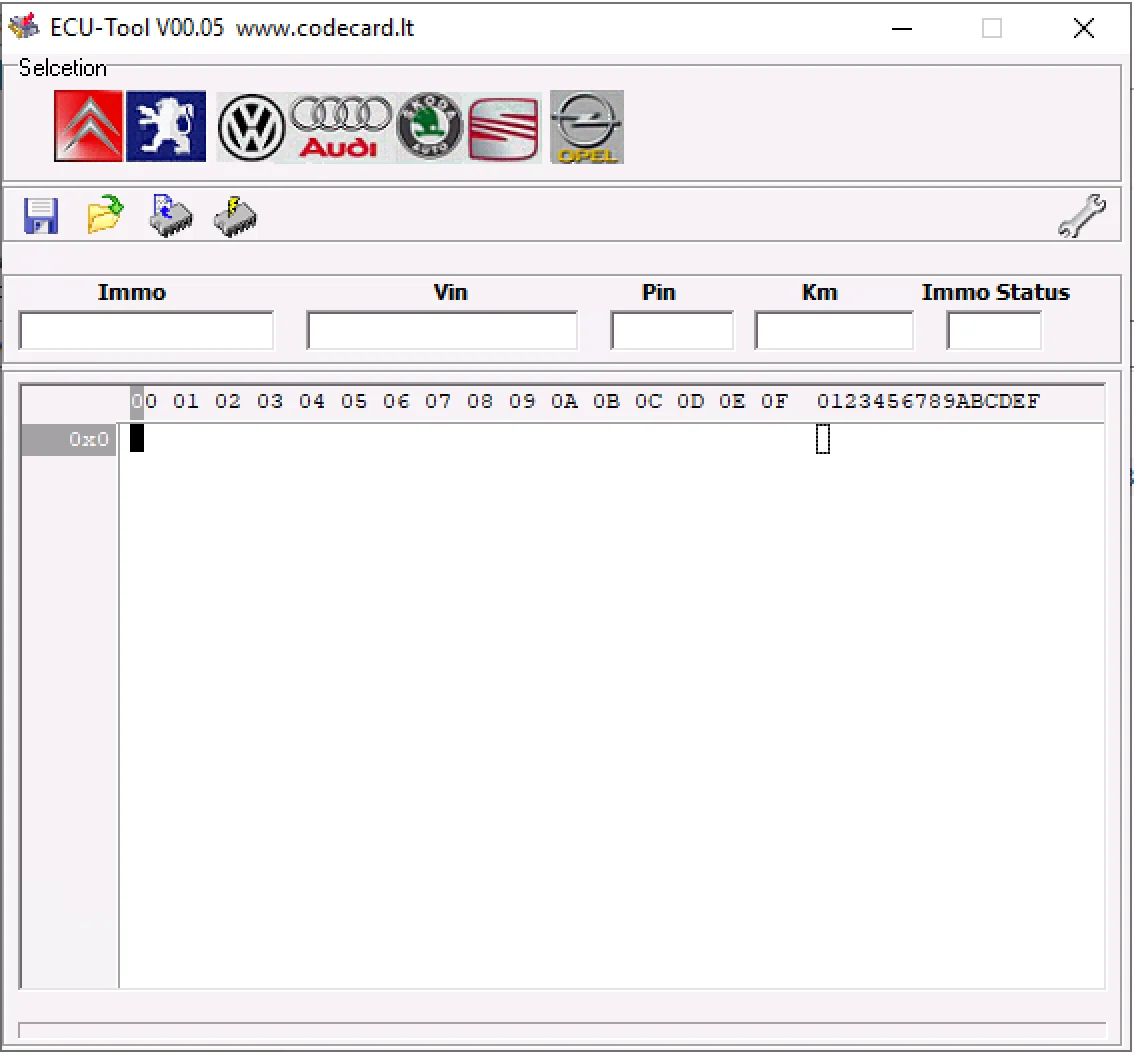Click the Km value field
The image size is (1134, 1052).
pyautogui.click(x=833, y=331)
